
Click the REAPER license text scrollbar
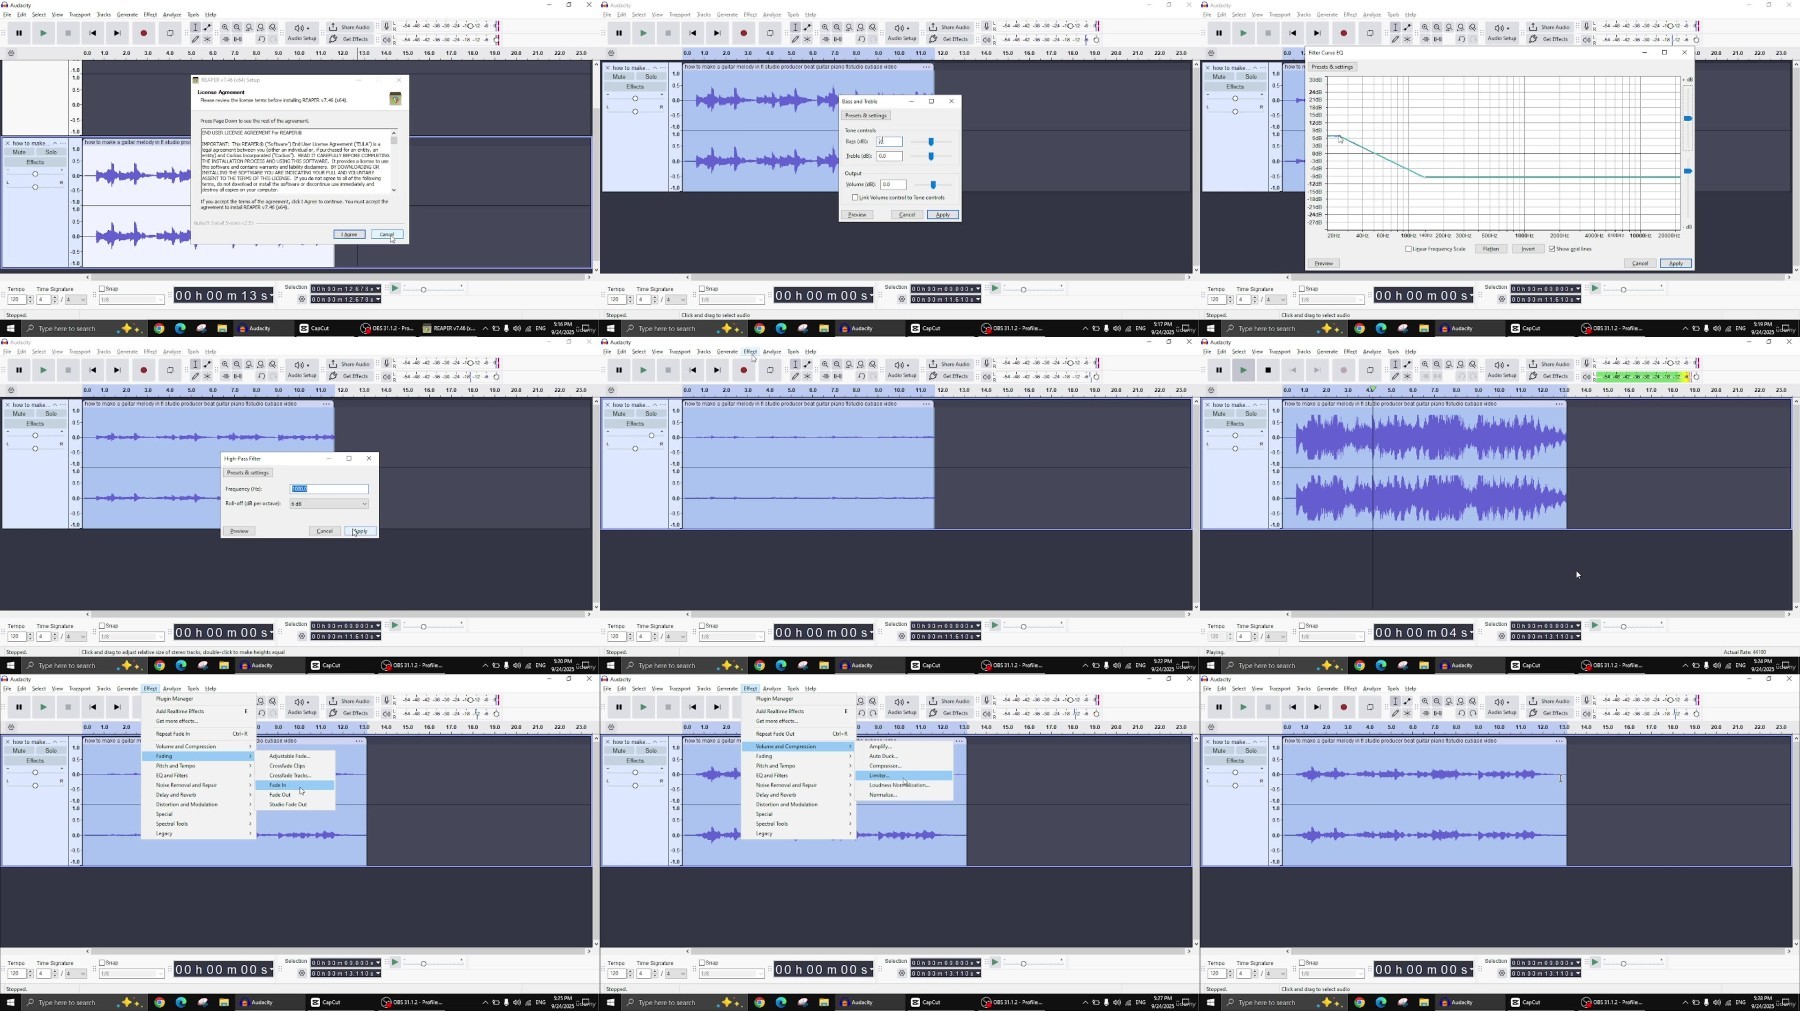(394, 160)
